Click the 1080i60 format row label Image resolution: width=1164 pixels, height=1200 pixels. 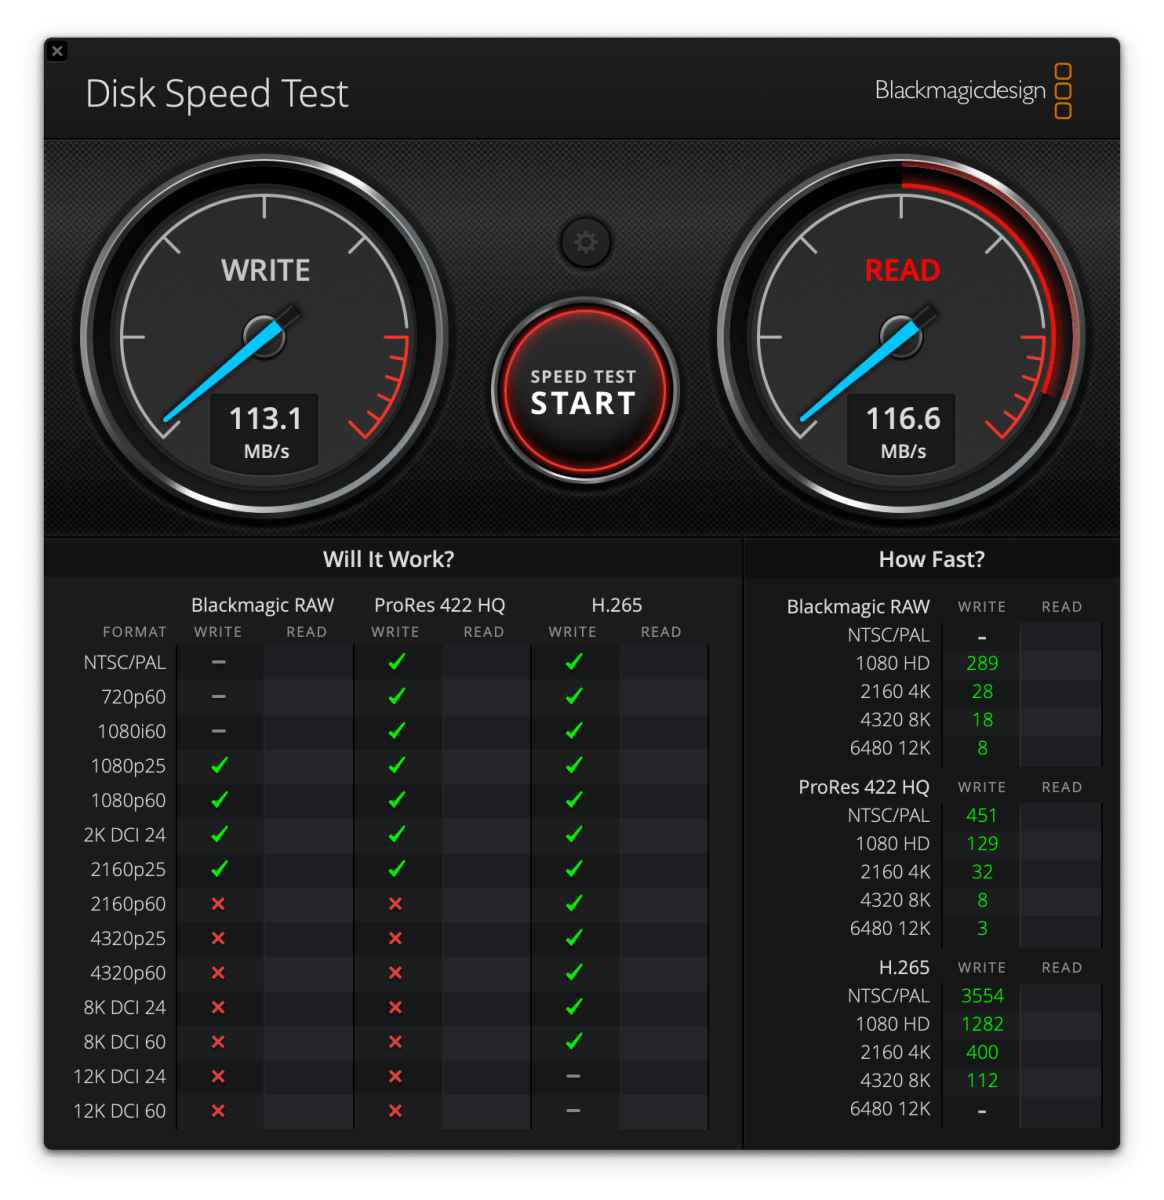pos(132,731)
